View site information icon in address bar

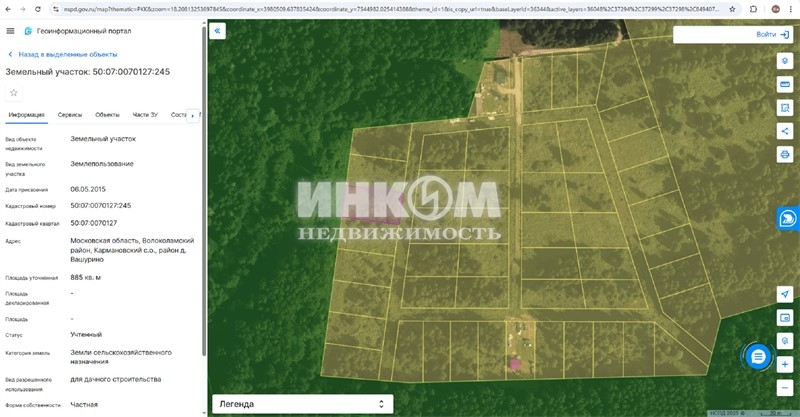point(56,9)
